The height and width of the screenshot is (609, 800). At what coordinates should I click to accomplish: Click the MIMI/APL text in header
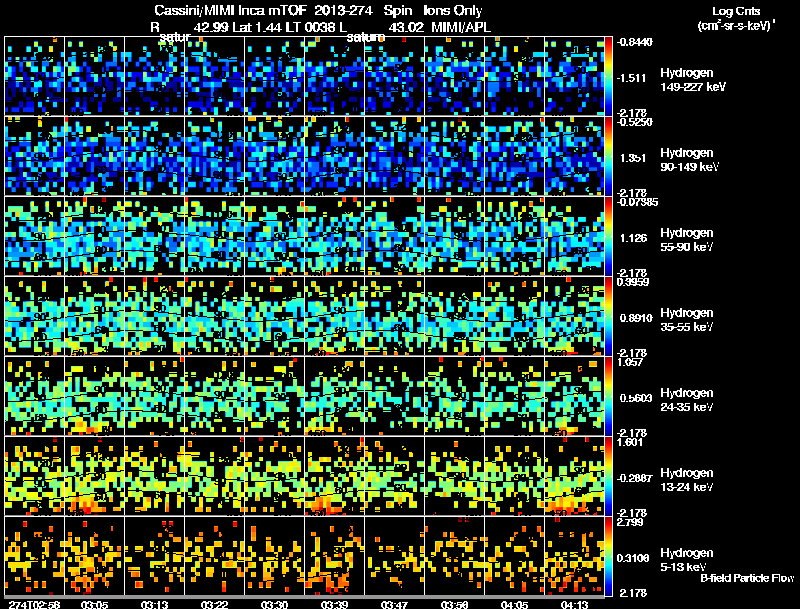461,27
